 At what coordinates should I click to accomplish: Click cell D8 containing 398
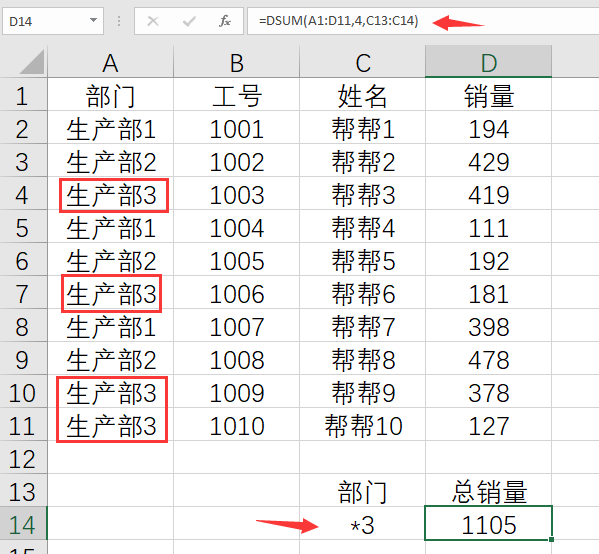[x=489, y=326]
